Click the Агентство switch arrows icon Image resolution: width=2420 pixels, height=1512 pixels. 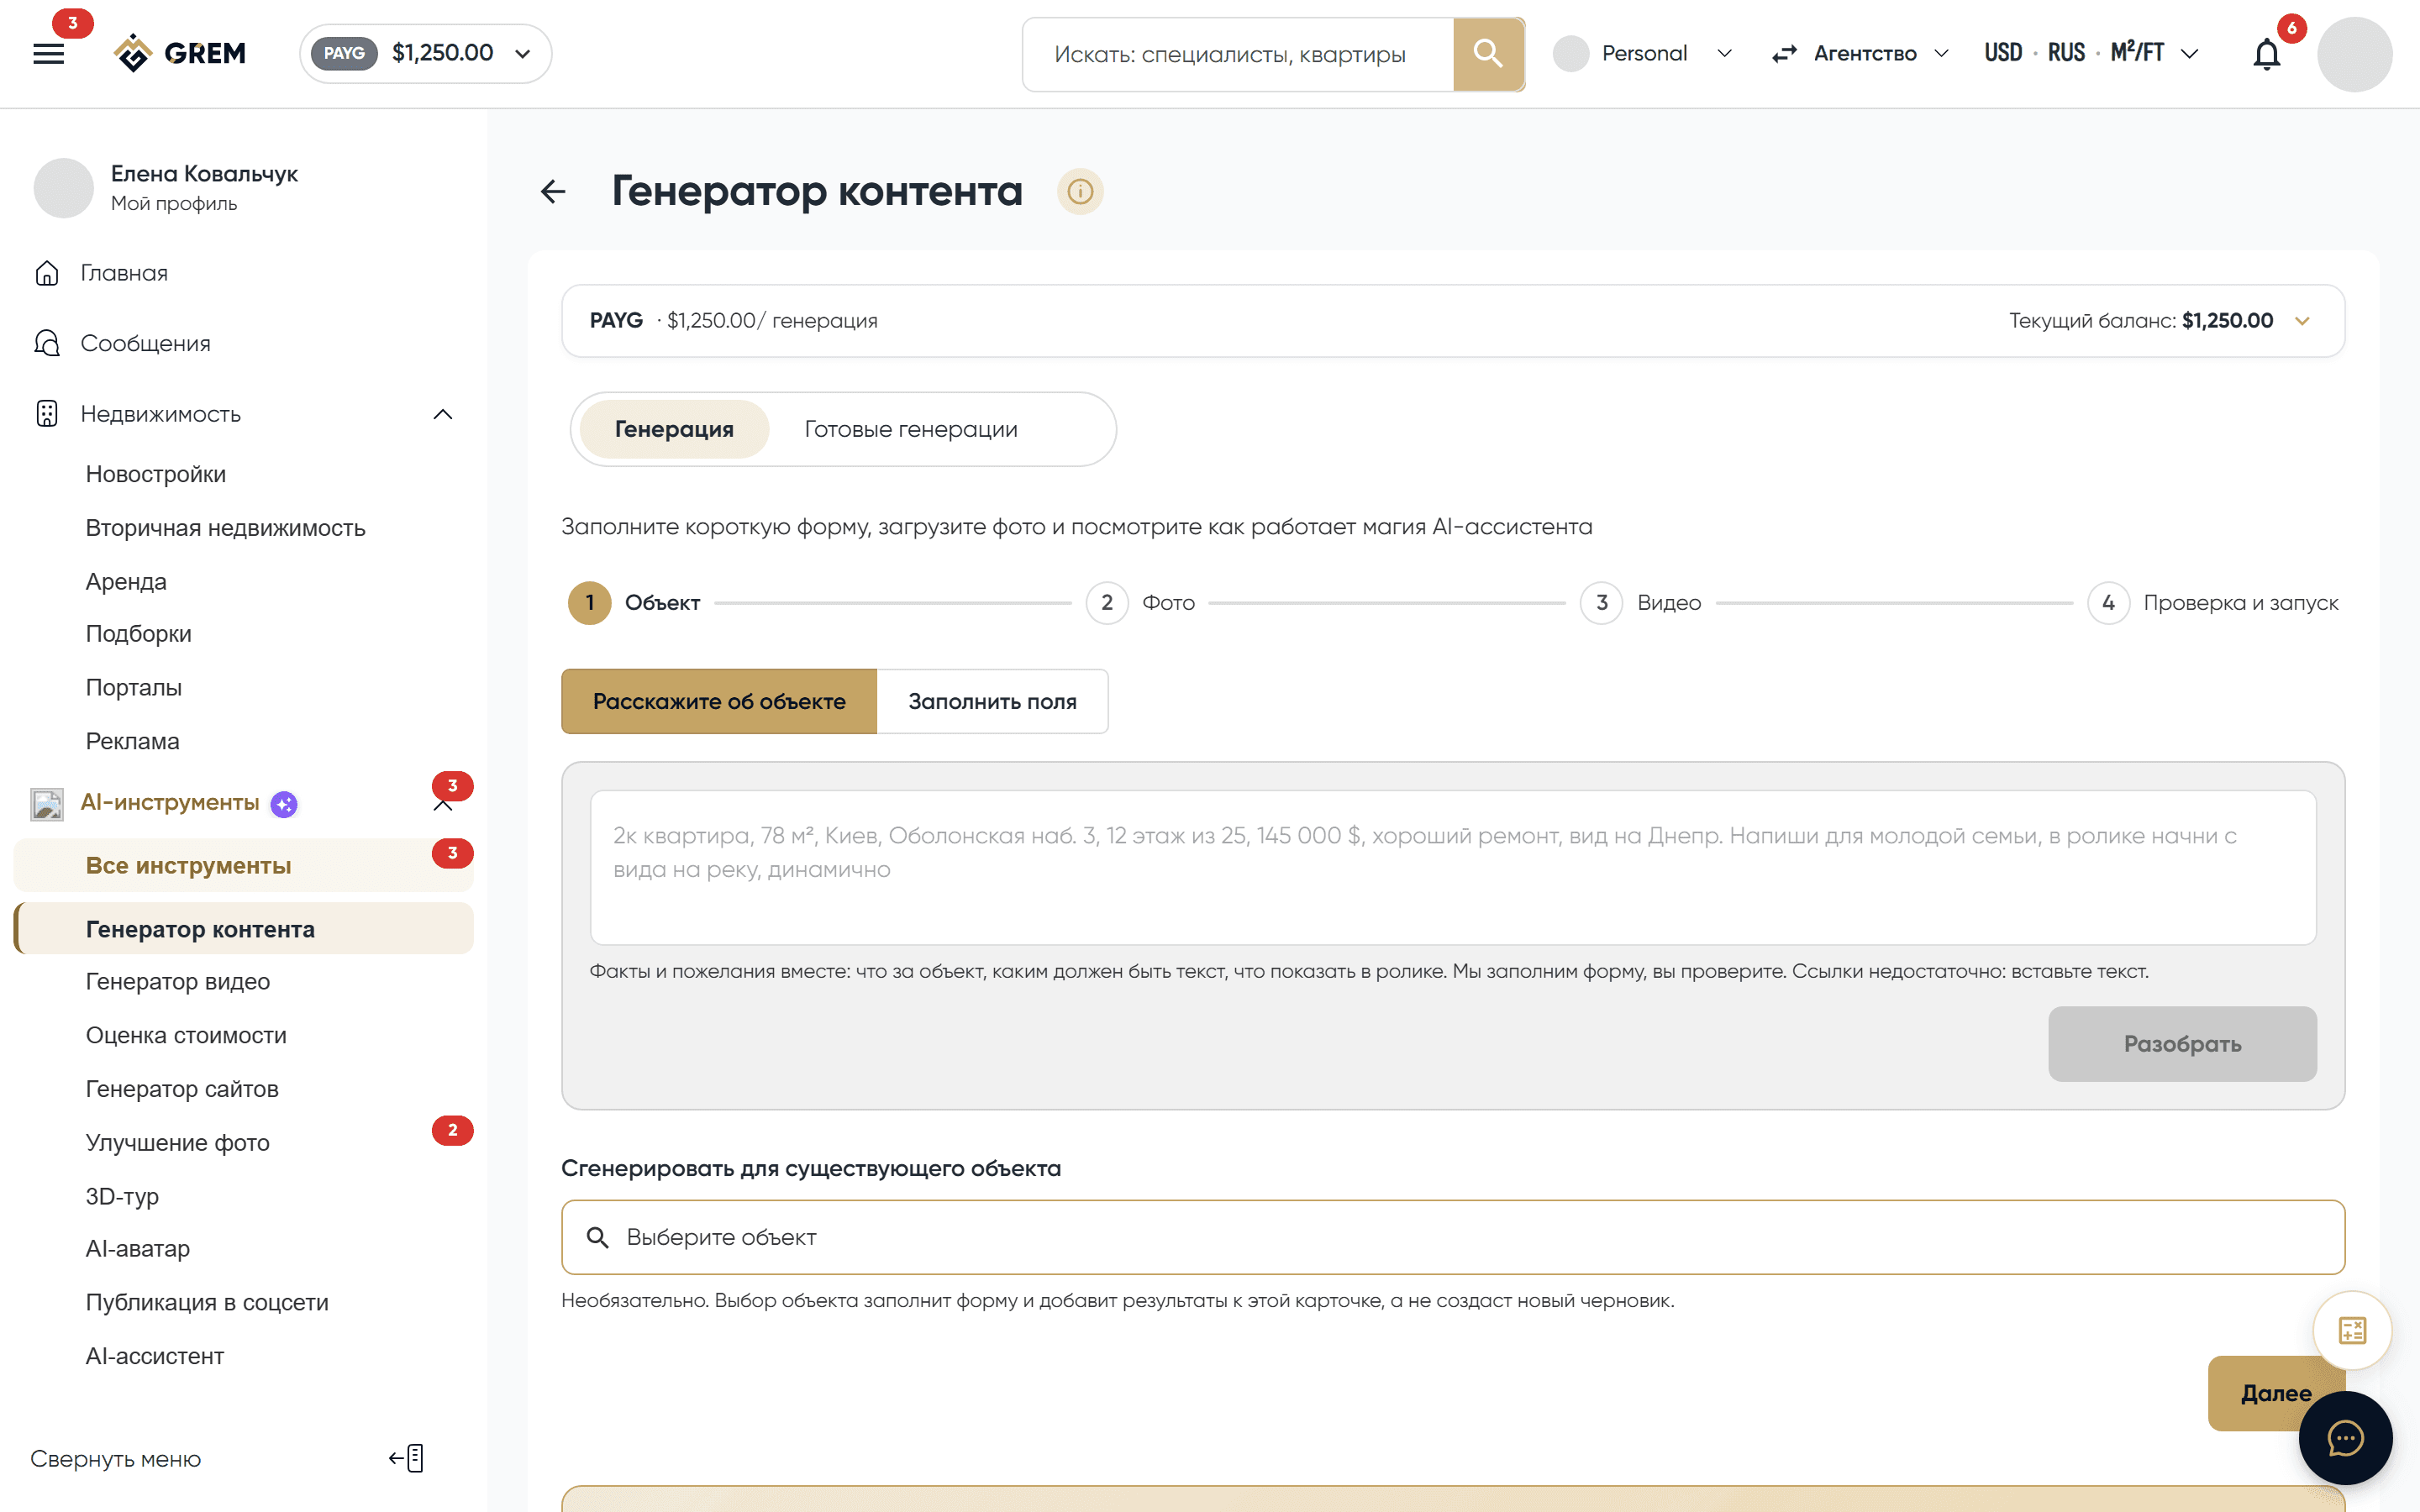pos(1784,54)
